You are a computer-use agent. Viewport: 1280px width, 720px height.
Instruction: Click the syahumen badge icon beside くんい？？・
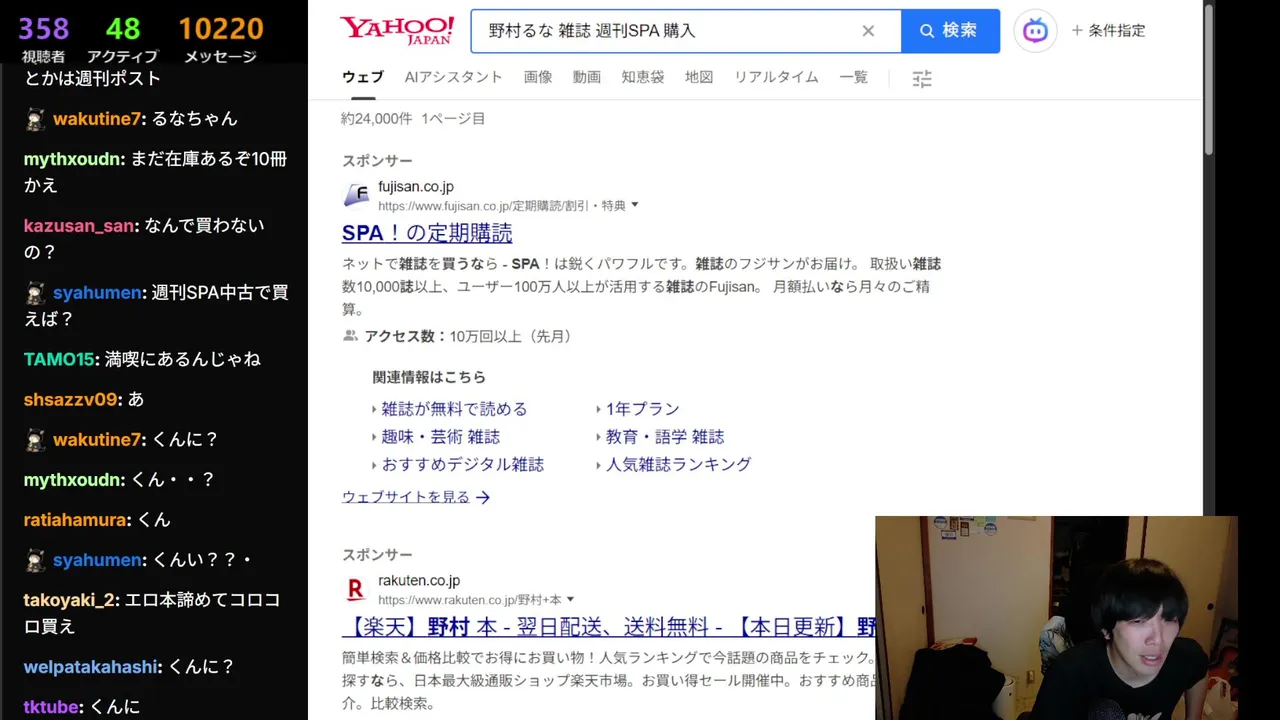[36, 560]
